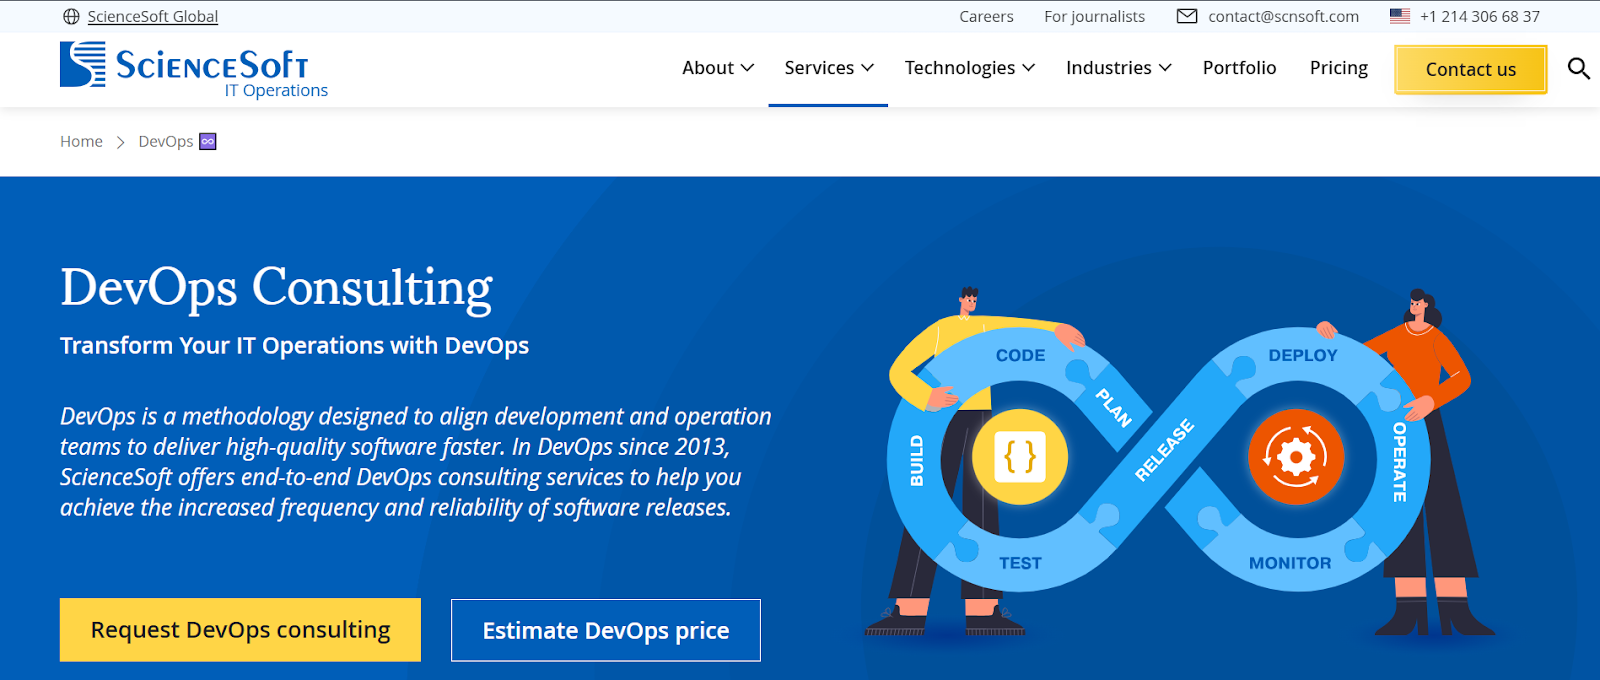Open the About menu item
This screenshot has width=1600, height=680.
pos(708,68)
